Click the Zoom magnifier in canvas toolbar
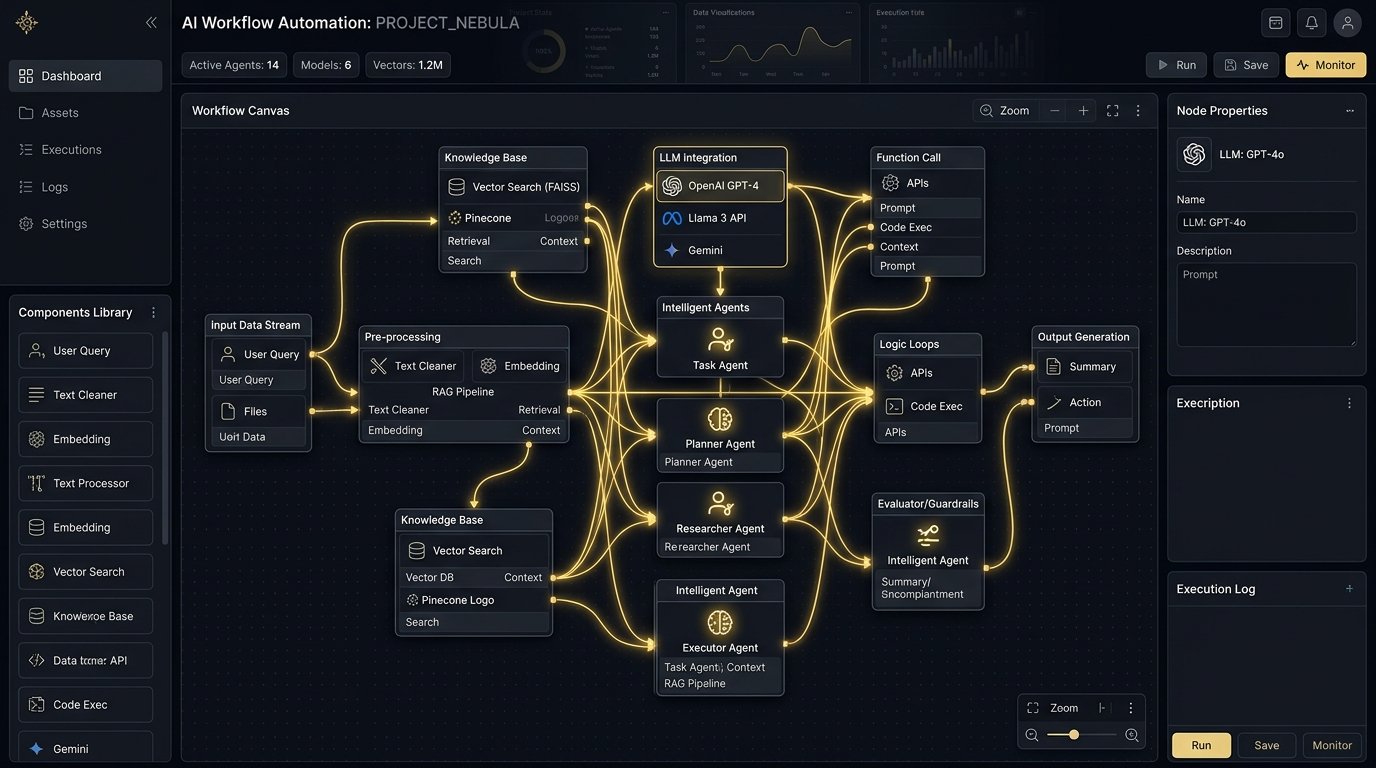 986,111
